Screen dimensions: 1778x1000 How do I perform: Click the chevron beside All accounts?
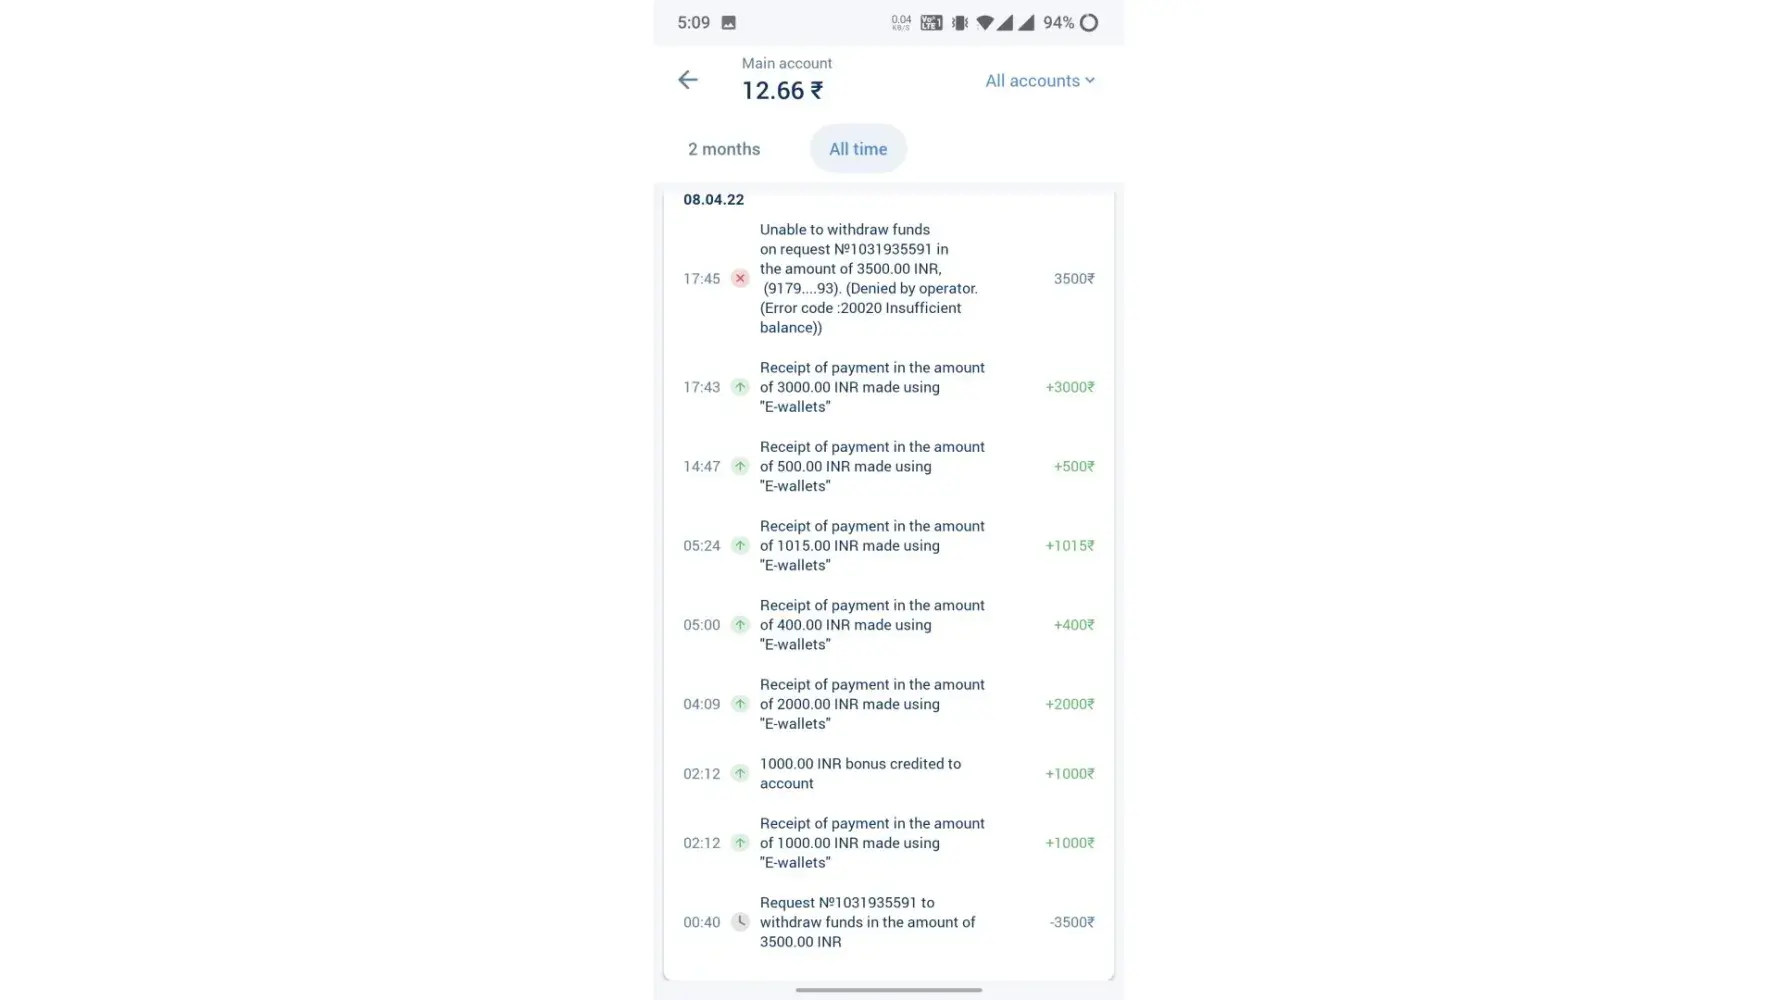tap(1090, 81)
